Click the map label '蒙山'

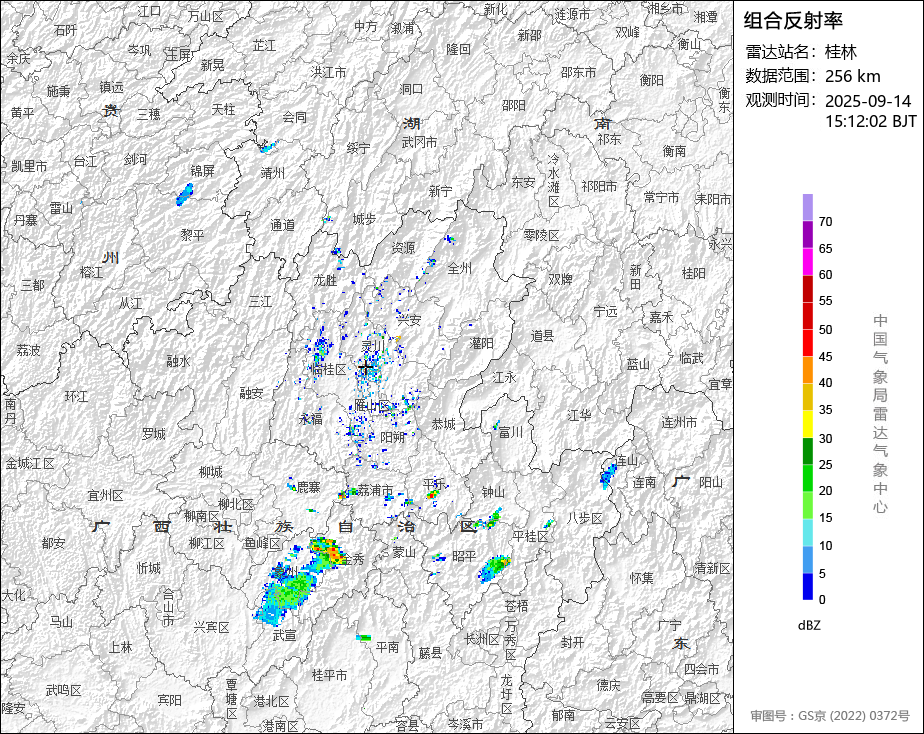pos(404,553)
